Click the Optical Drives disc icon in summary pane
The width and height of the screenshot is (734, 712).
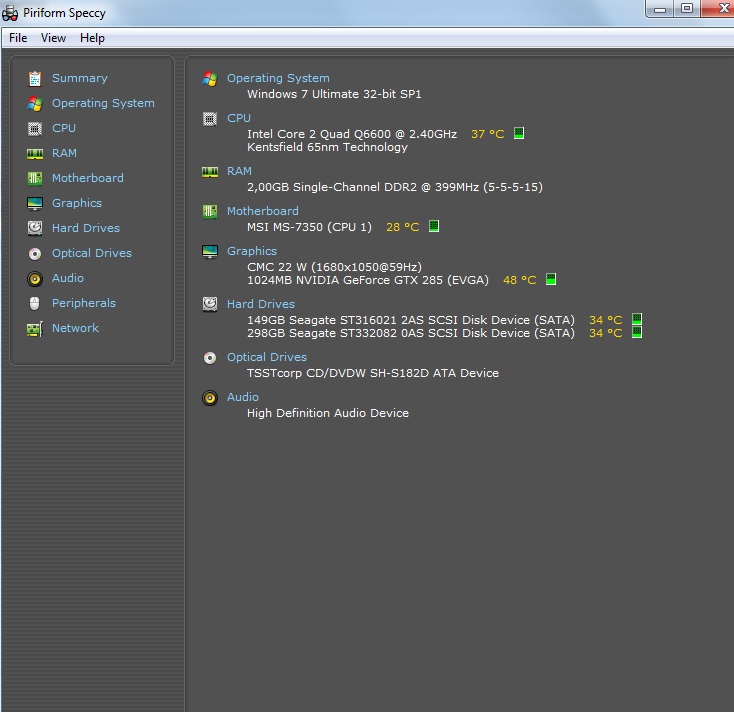point(210,358)
